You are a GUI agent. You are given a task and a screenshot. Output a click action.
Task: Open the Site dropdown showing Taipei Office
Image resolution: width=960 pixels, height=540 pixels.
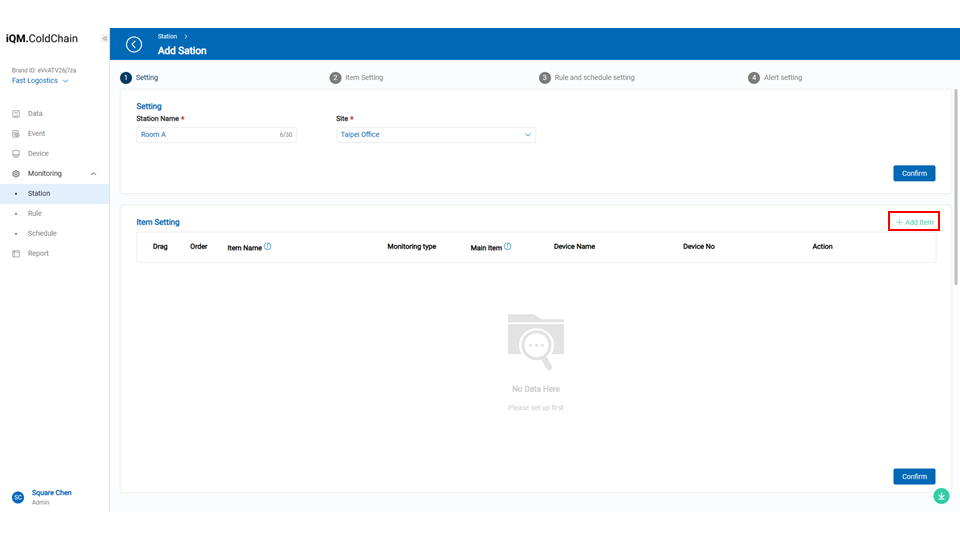click(x=435, y=135)
